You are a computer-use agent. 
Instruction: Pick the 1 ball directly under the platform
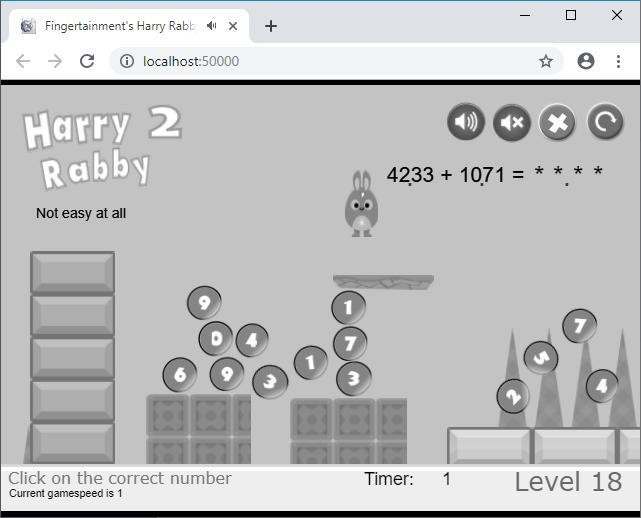click(348, 307)
